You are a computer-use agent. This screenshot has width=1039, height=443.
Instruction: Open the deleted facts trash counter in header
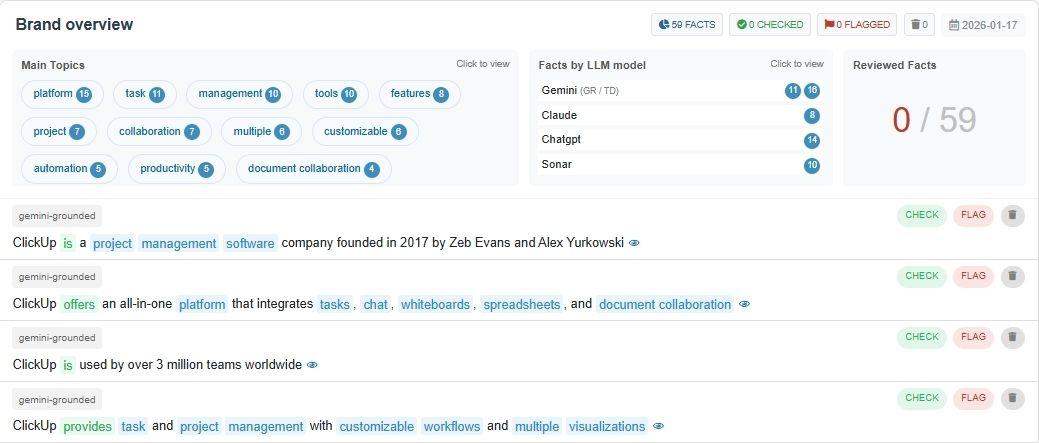pos(919,25)
